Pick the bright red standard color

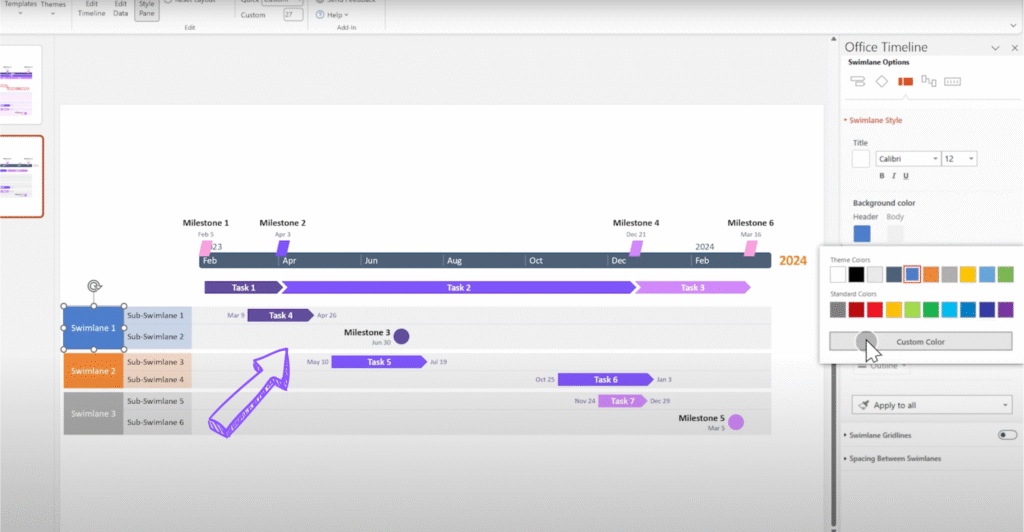874,309
